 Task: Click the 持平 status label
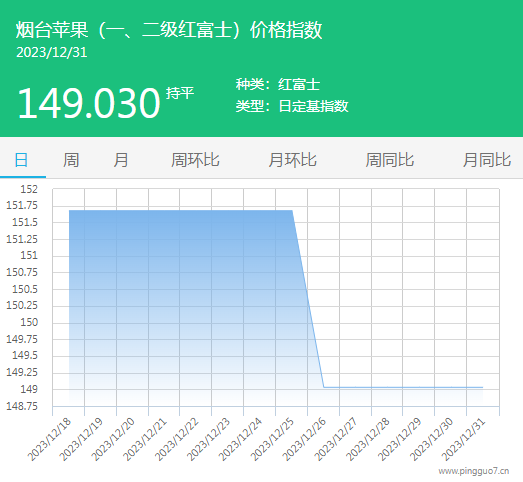[x=180, y=93]
